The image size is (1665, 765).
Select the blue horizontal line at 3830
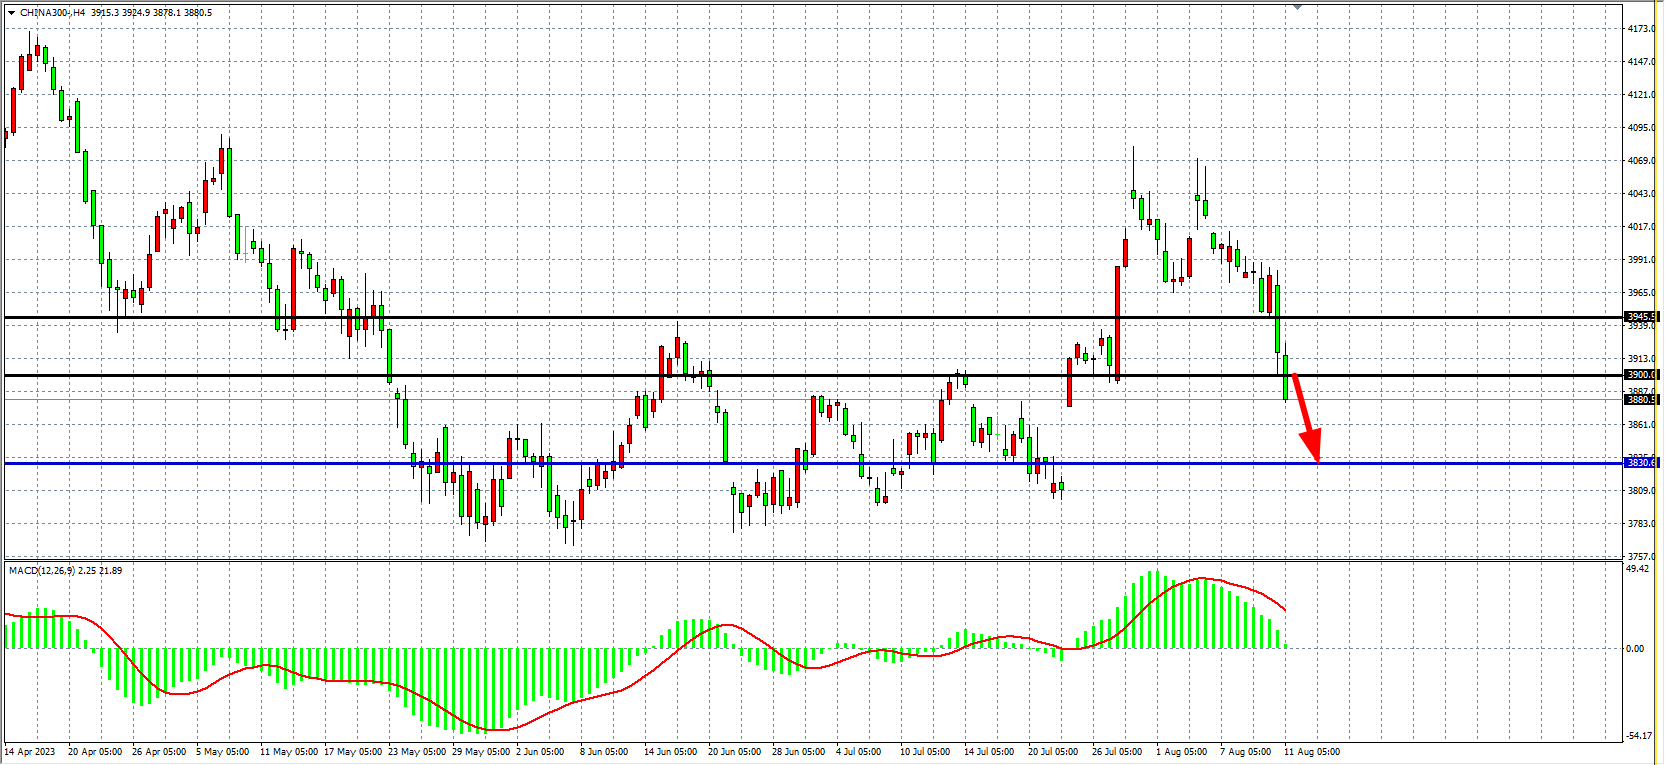[x=700, y=463]
